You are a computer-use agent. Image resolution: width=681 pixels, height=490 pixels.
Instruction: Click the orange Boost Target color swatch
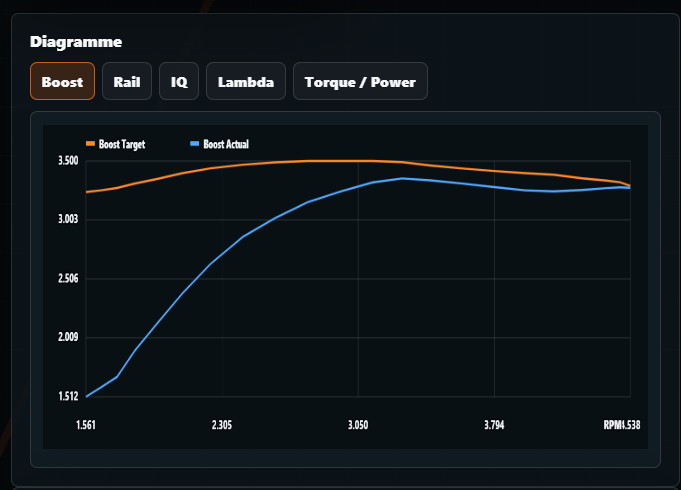tap(90, 144)
